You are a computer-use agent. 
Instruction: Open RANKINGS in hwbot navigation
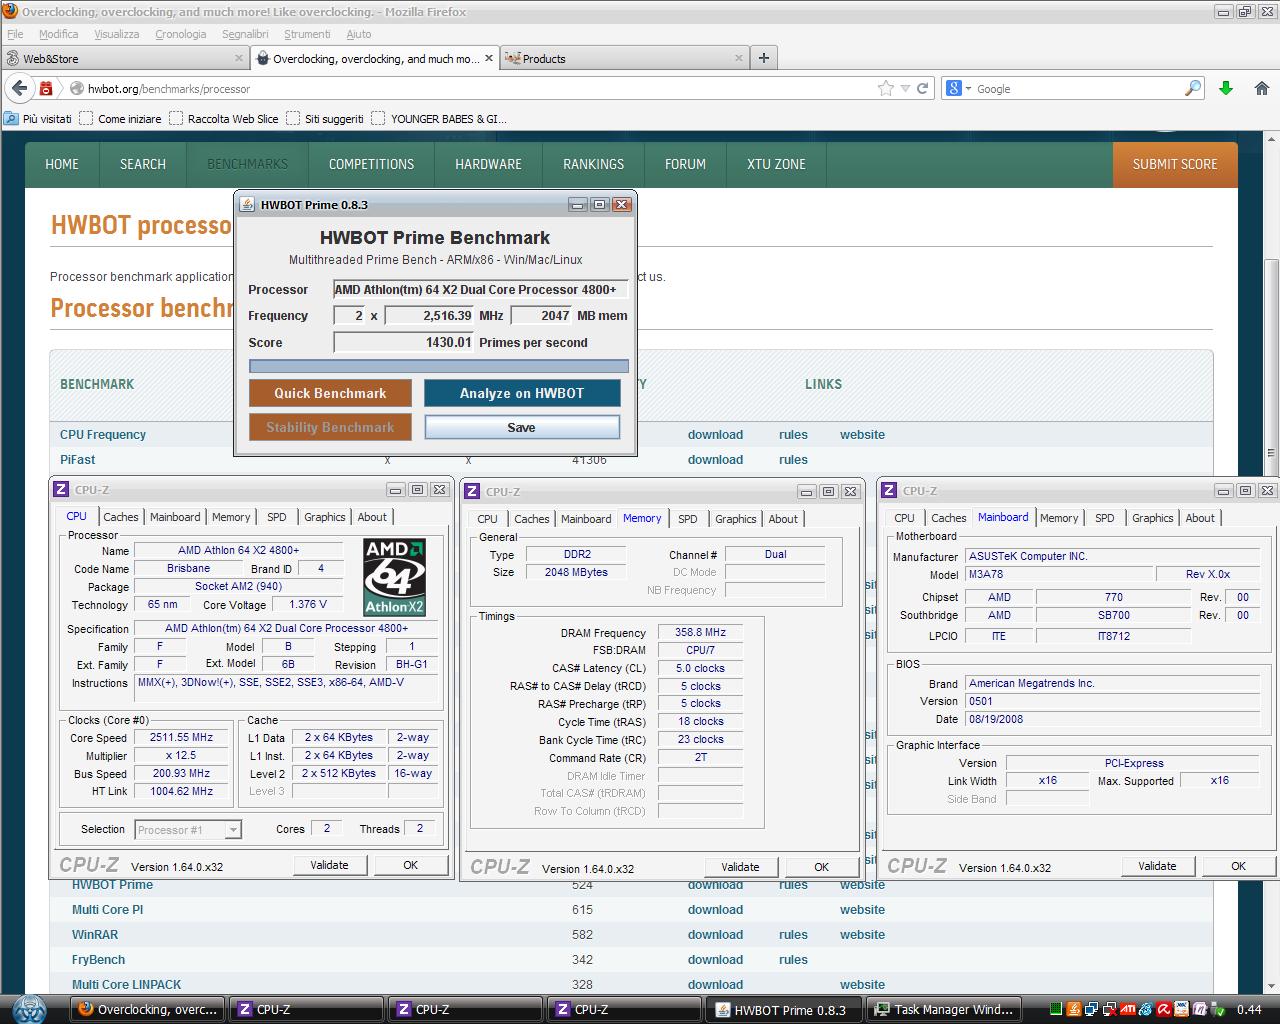pyautogui.click(x=593, y=164)
